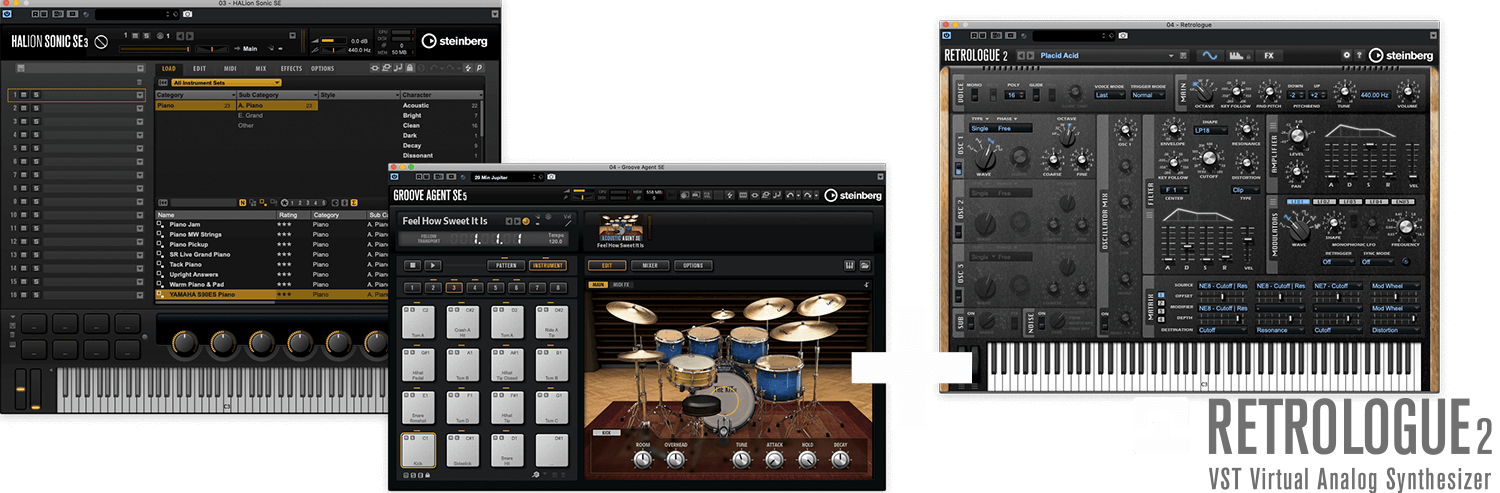This screenshot has width=1500, height=493.
Task: Solo slot 1 in HALion Sonic rack
Action: [35, 95]
